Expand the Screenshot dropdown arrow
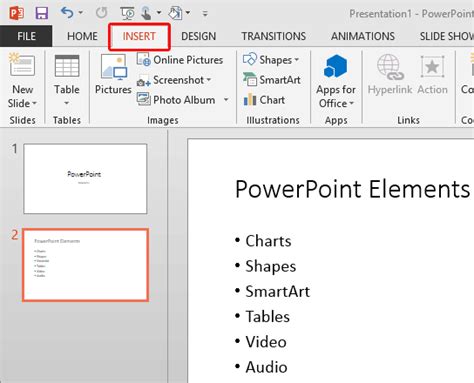 pyautogui.click(x=209, y=80)
